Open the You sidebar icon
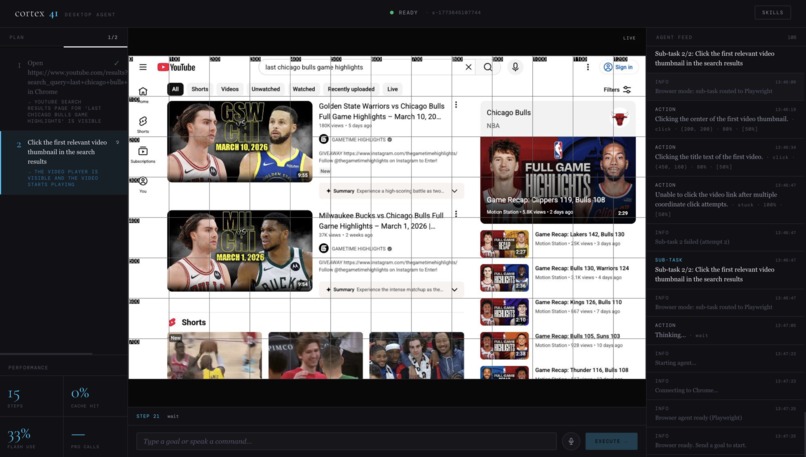Image resolution: width=806 pixels, height=457 pixels. (143, 184)
